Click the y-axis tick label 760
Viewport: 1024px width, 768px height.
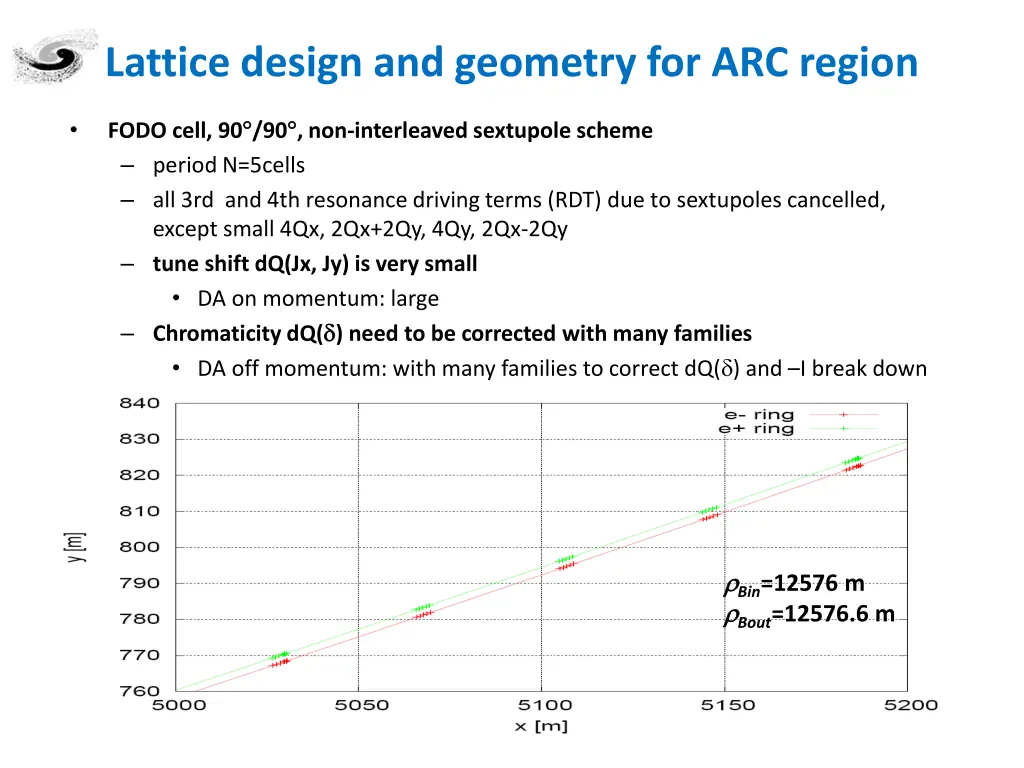pyautogui.click(x=140, y=690)
